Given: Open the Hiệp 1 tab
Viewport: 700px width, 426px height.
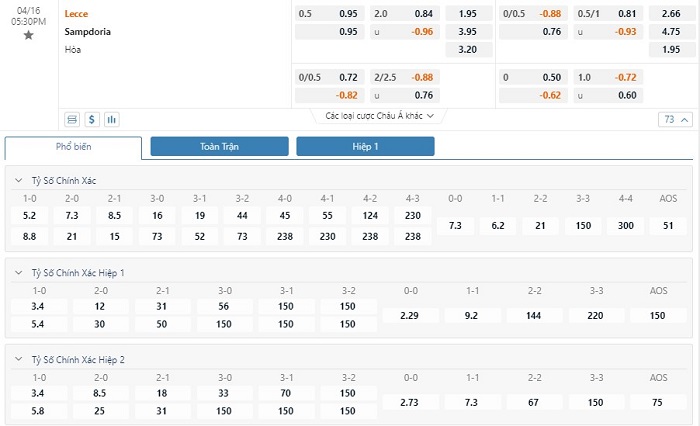Looking at the screenshot, I should coord(365,146).
